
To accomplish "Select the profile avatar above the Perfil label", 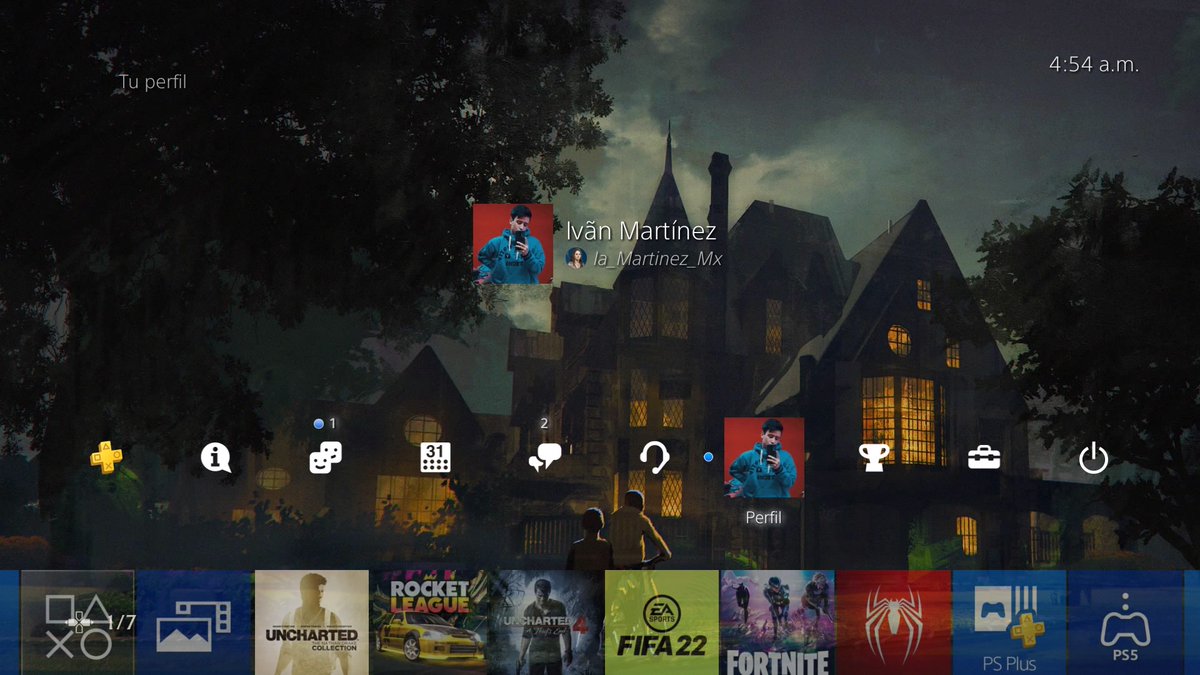I will pos(764,458).
